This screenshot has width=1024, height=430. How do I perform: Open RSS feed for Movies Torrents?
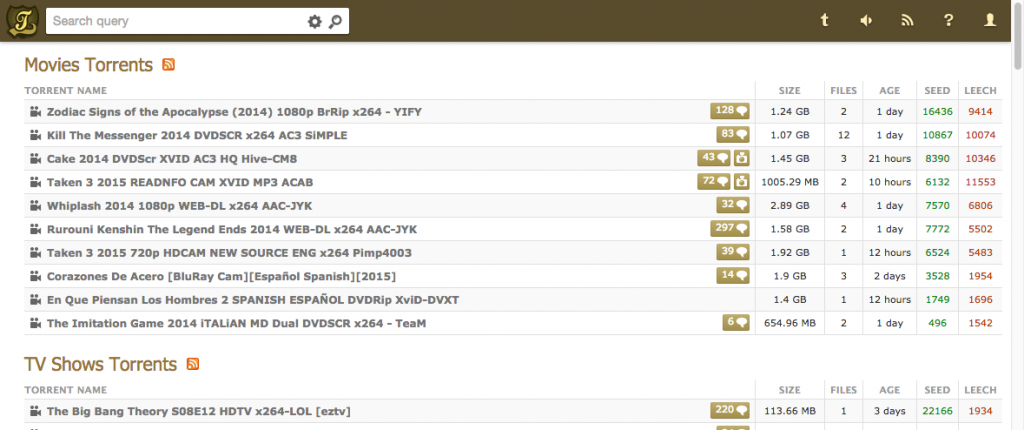(x=168, y=65)
